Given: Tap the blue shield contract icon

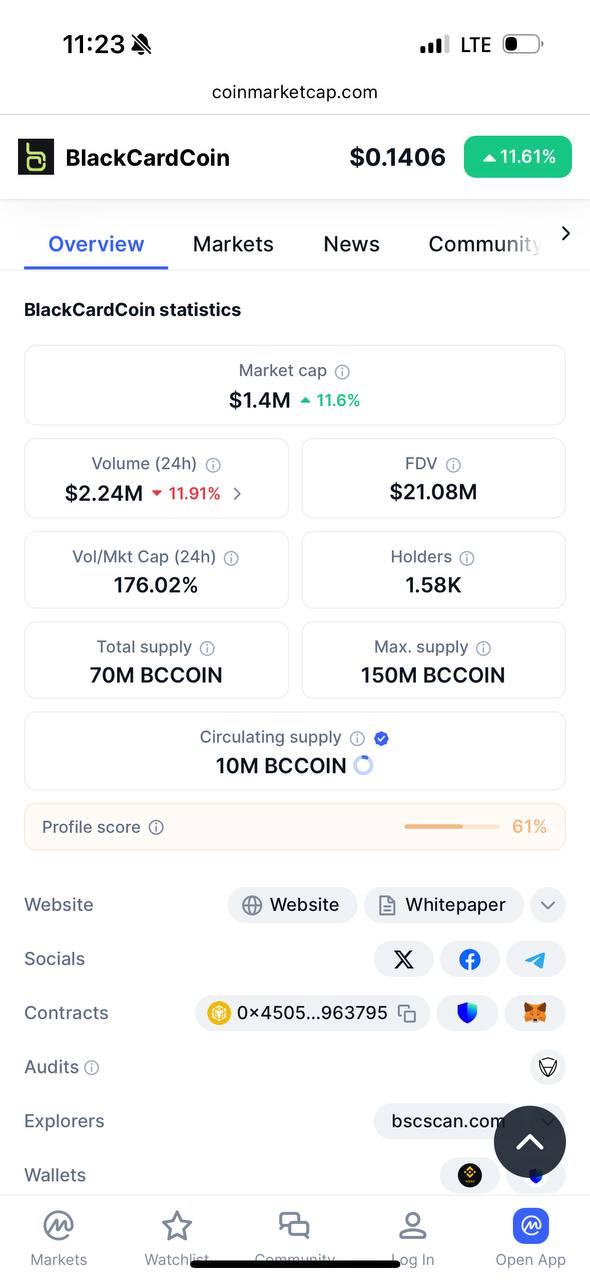Looking at the screenshot, I should coord(467,1013).
